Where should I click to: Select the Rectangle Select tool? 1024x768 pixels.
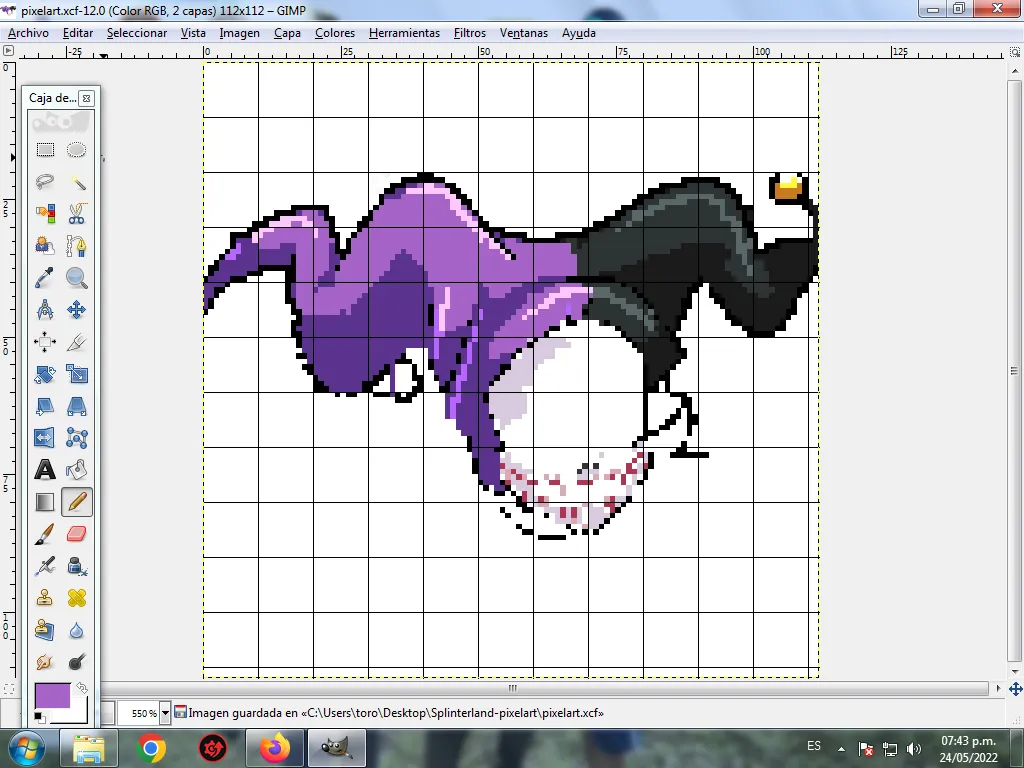tap(45, 150)
